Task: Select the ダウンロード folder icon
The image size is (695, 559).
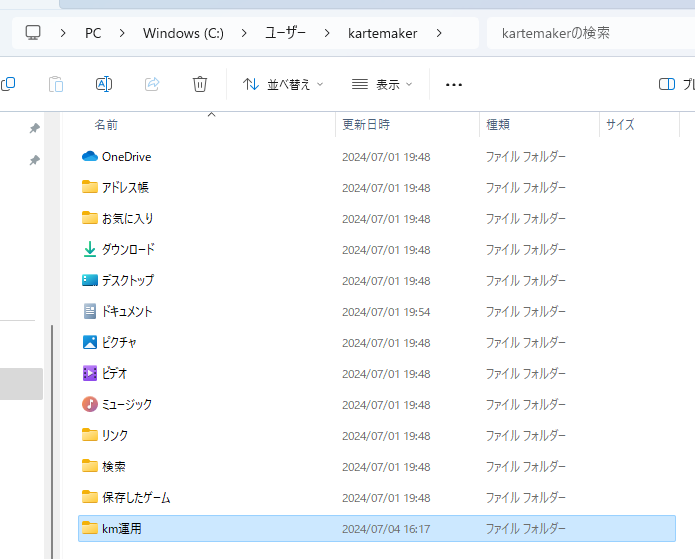Action: tap(90, 249)
